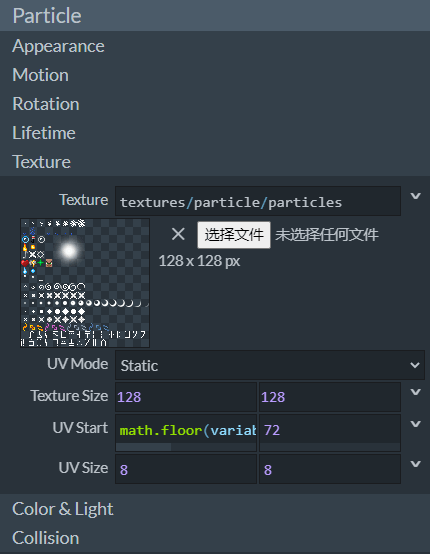
Task: Click the particles texture preview thumbnail
Action: pos(85,283)
